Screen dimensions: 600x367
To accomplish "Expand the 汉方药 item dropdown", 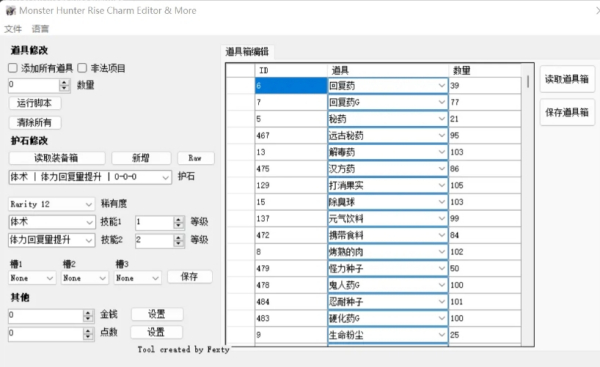I will 441,169.
